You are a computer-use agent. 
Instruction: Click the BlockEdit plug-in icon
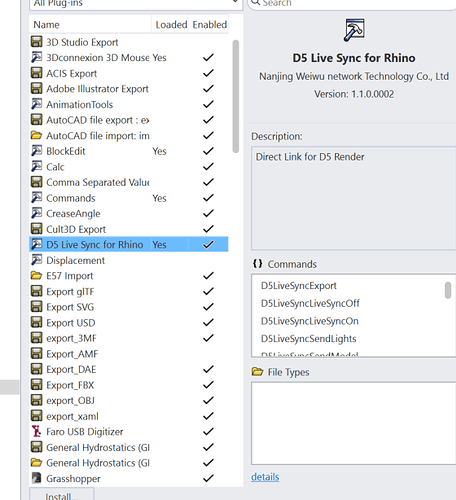coord(37,151)
